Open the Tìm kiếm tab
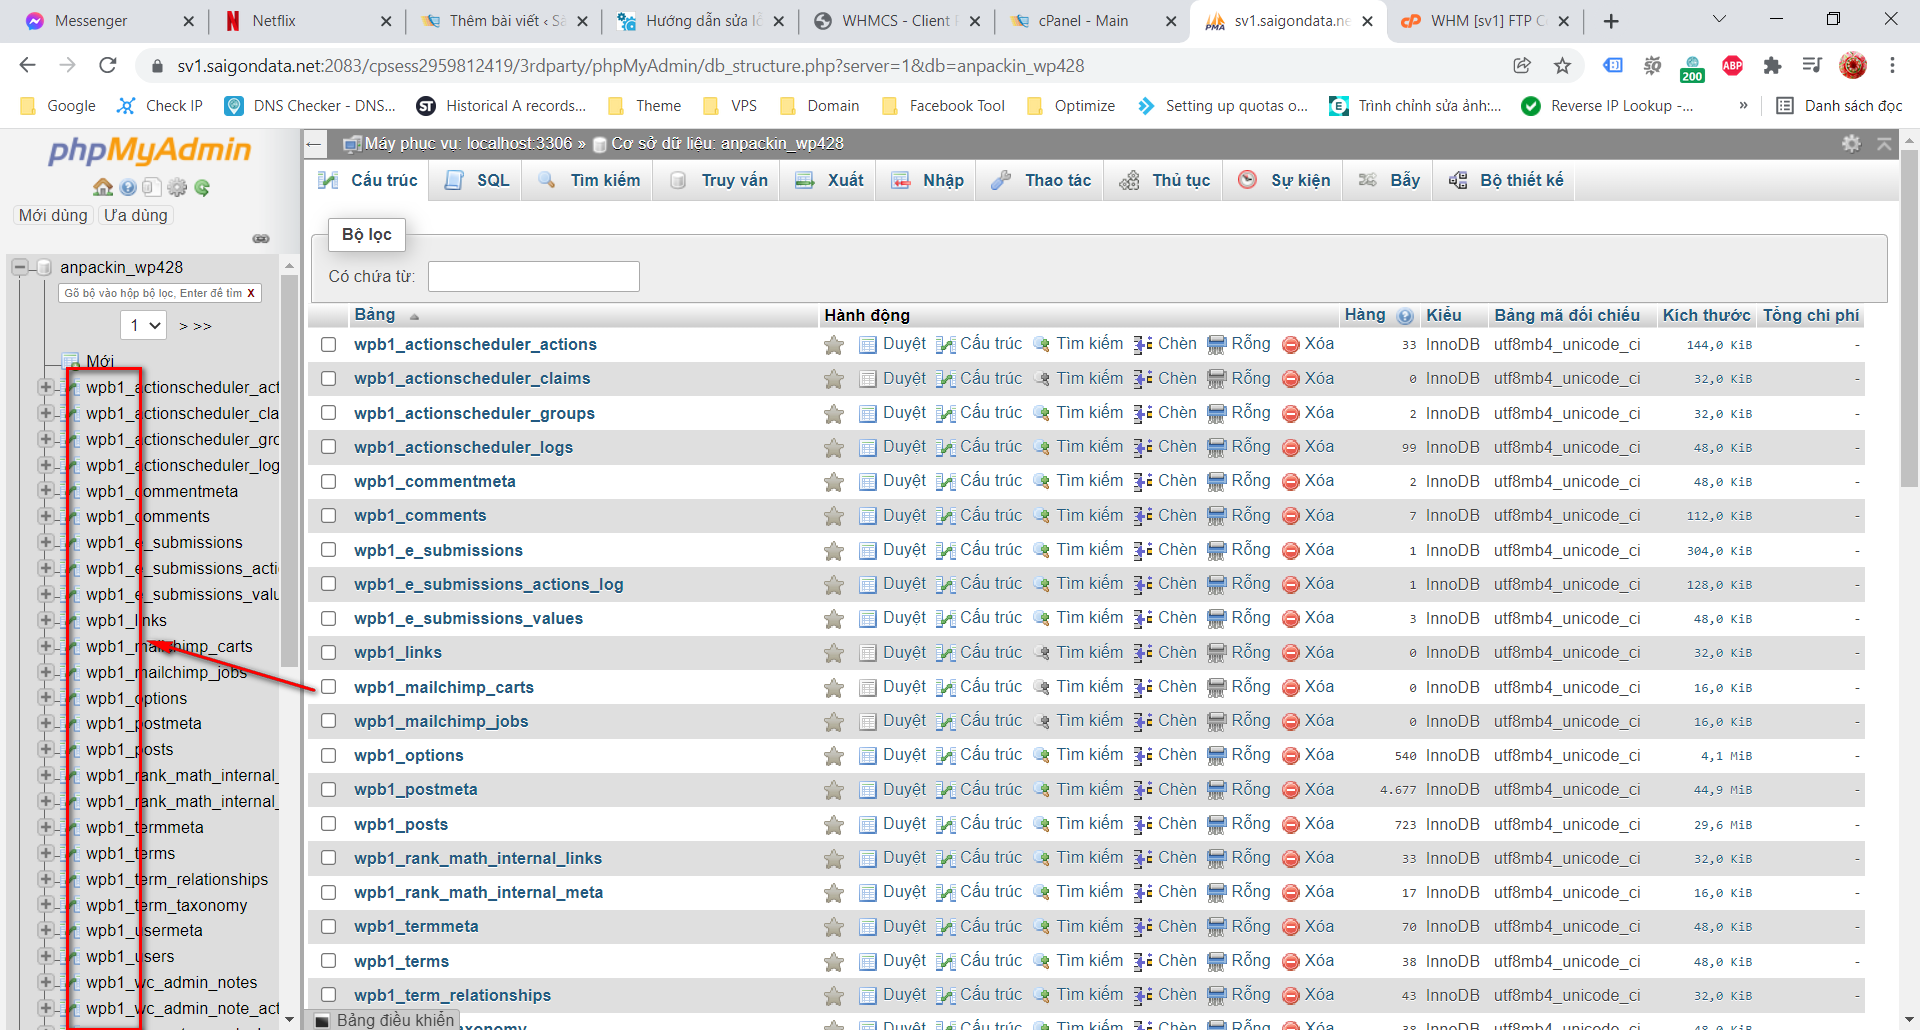This screenshot has width=1920, height=1030. point(588,181)
